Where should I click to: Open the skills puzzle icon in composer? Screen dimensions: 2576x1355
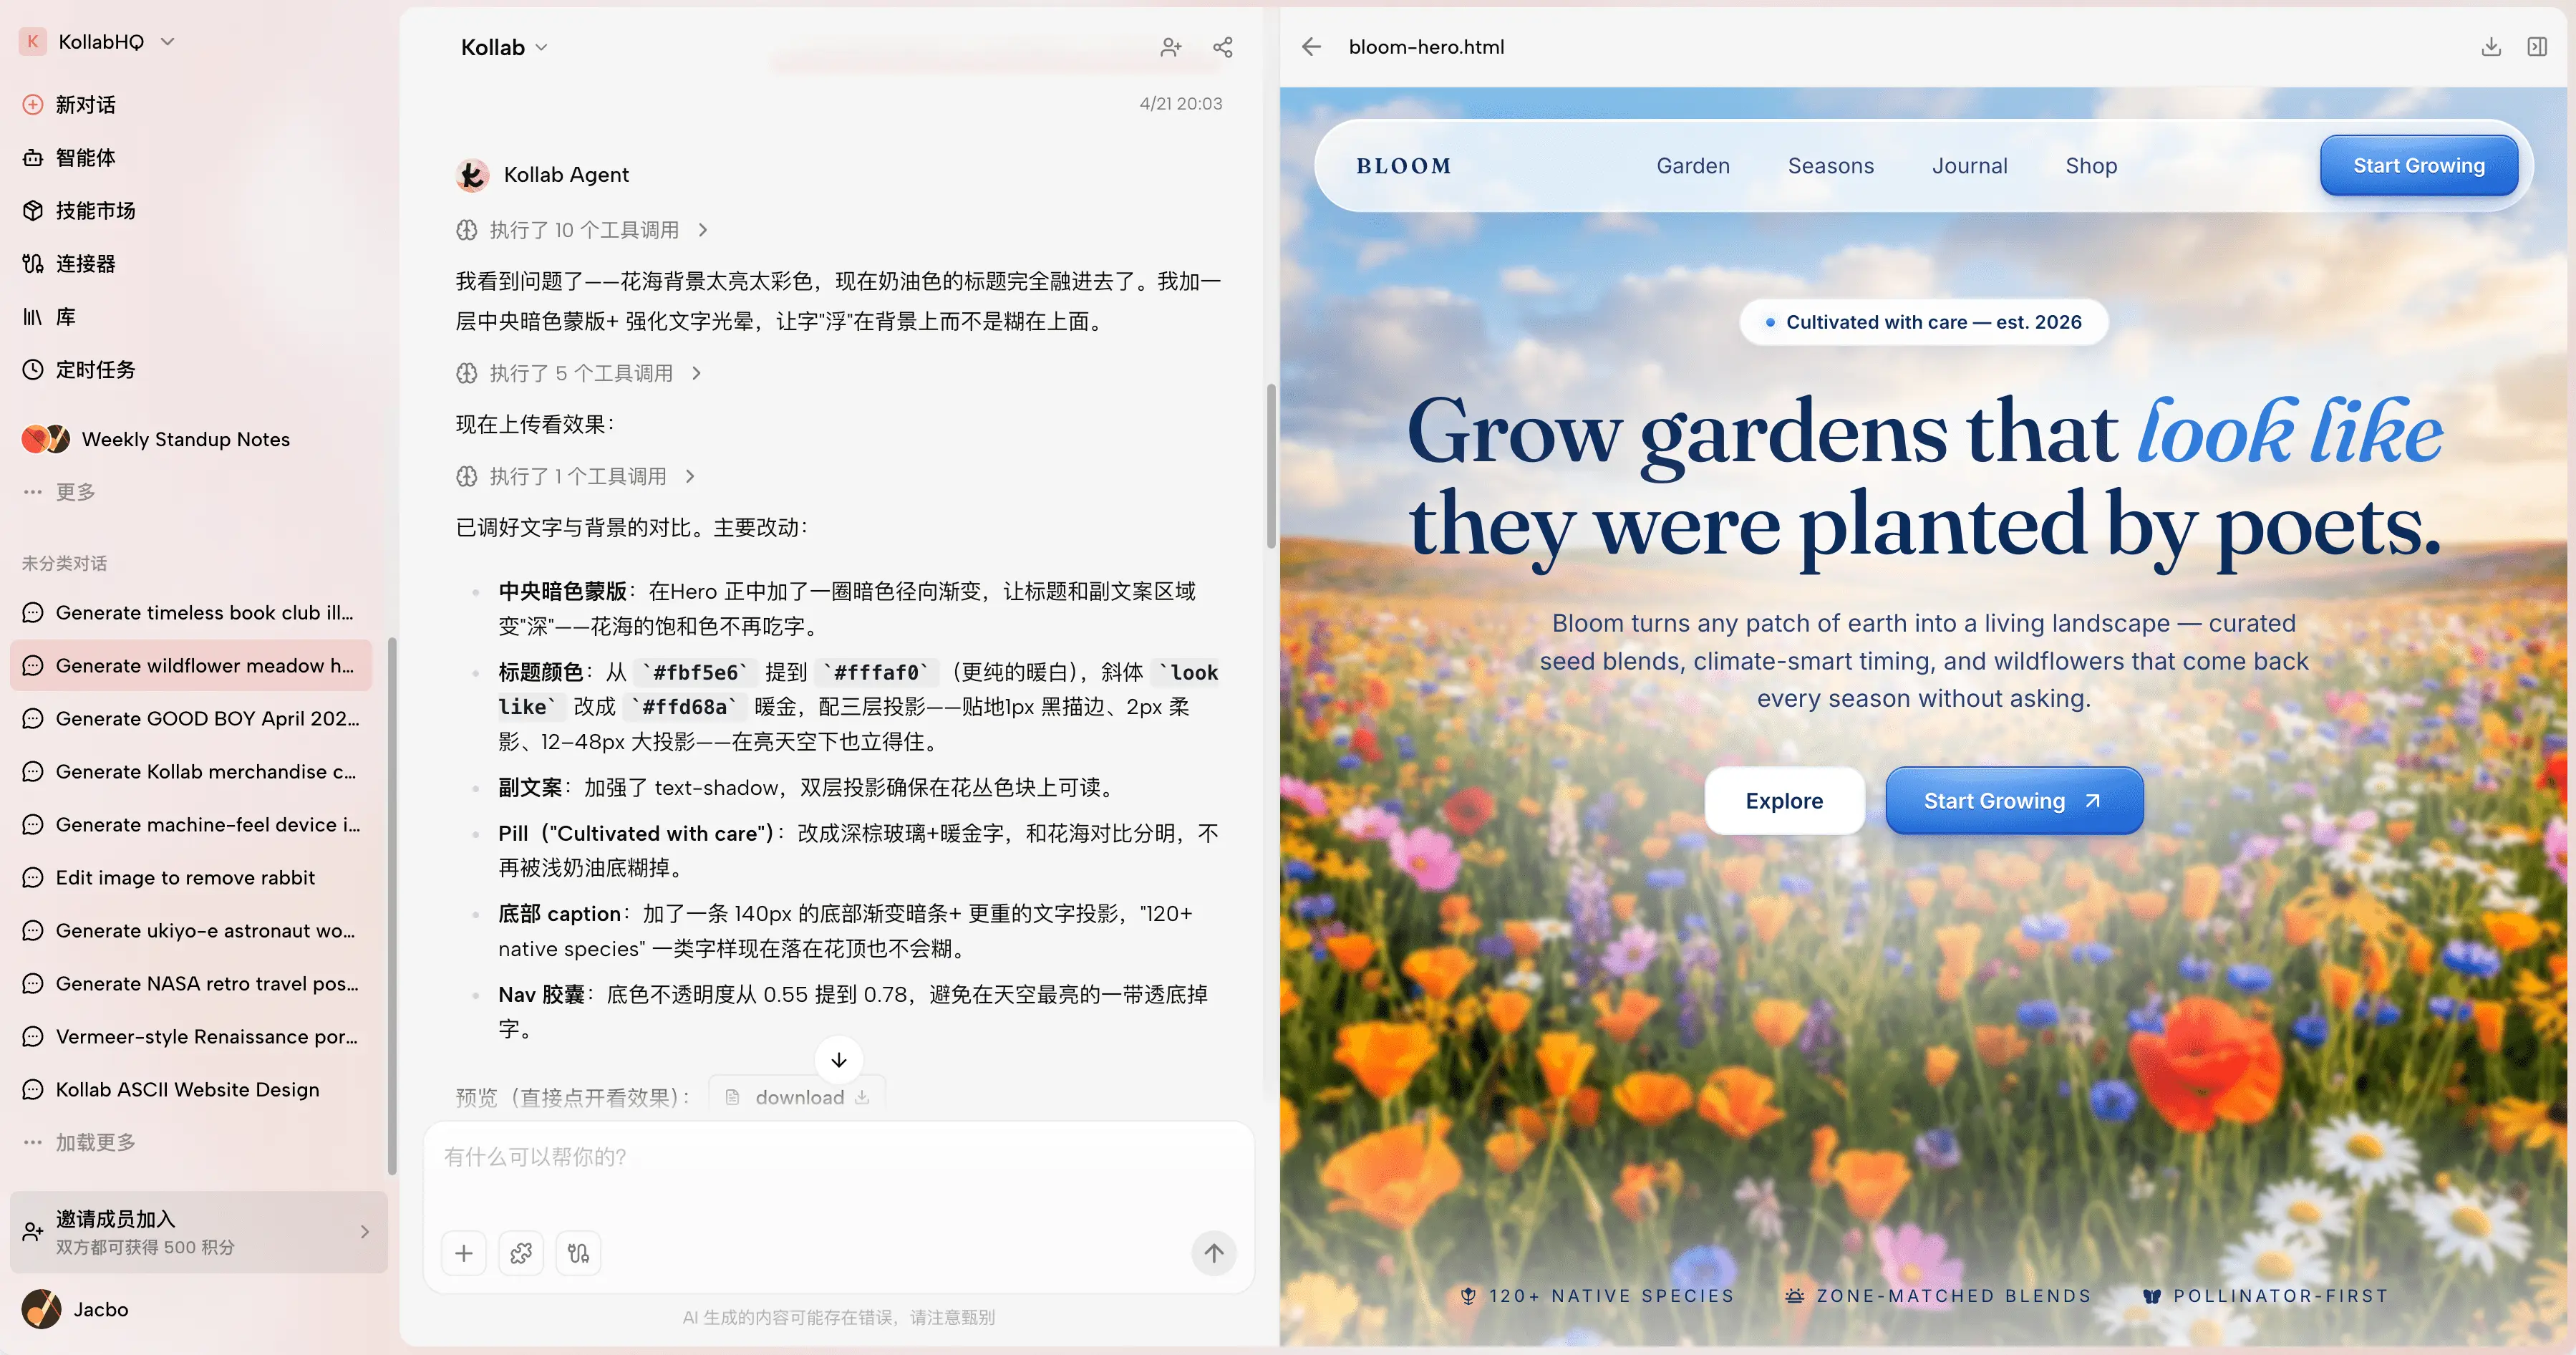(x=521, y=1253)
